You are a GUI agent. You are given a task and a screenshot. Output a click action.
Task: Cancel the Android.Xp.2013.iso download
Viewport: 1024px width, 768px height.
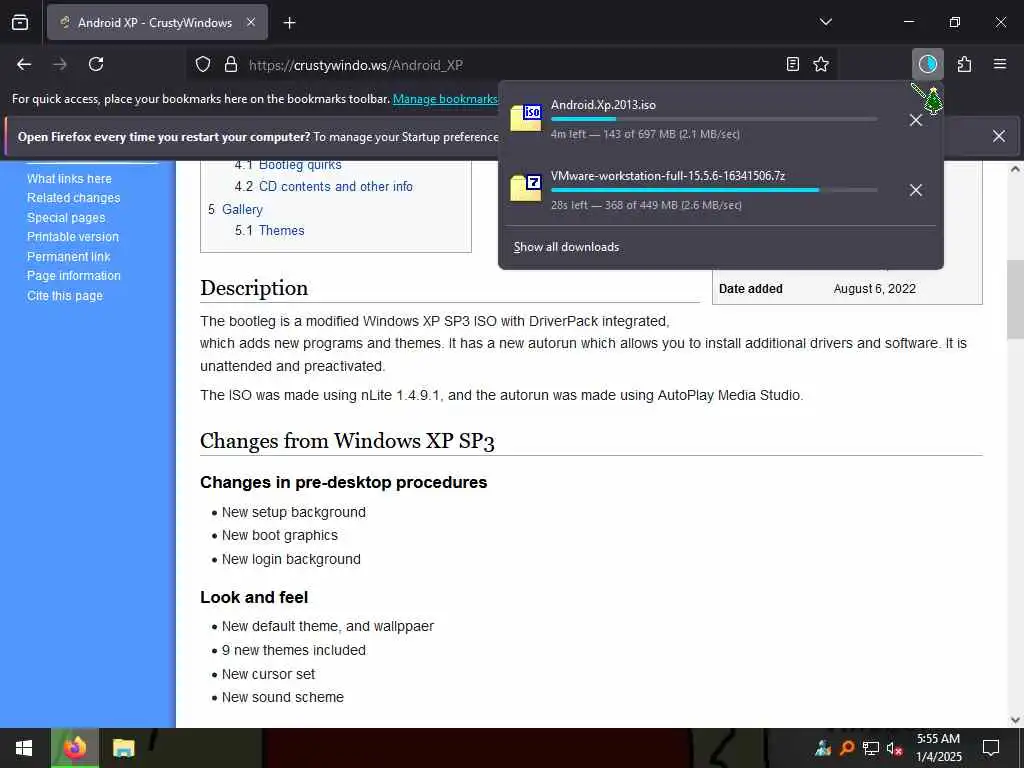[916, 120]
